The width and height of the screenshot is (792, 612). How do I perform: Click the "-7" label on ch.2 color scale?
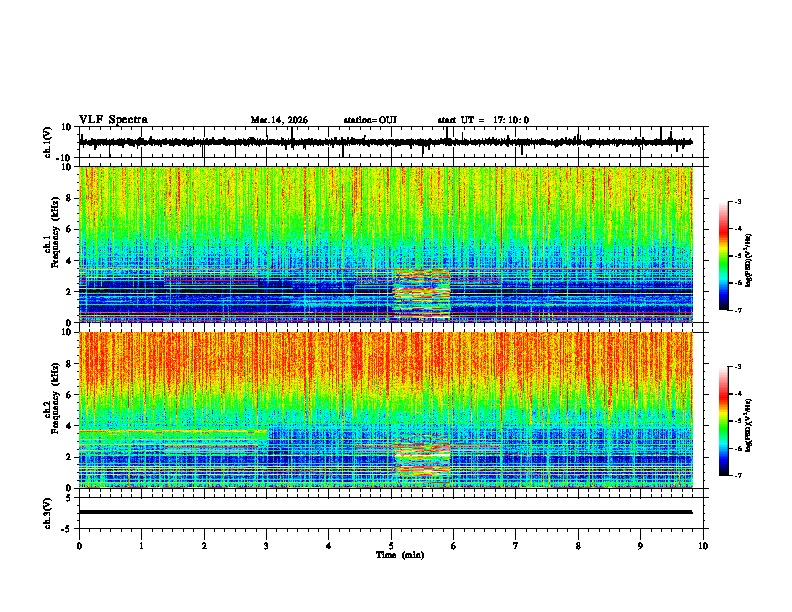point(737,475)
